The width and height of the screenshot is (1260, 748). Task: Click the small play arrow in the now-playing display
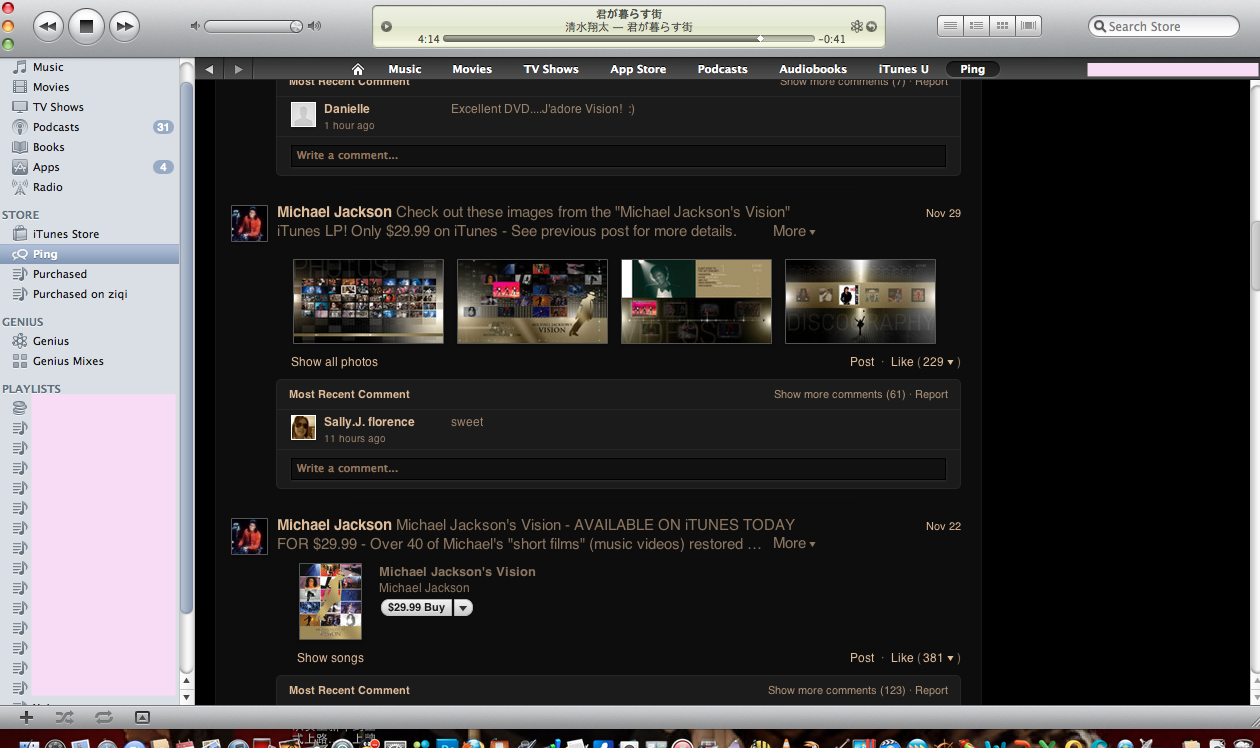[387, 27]
